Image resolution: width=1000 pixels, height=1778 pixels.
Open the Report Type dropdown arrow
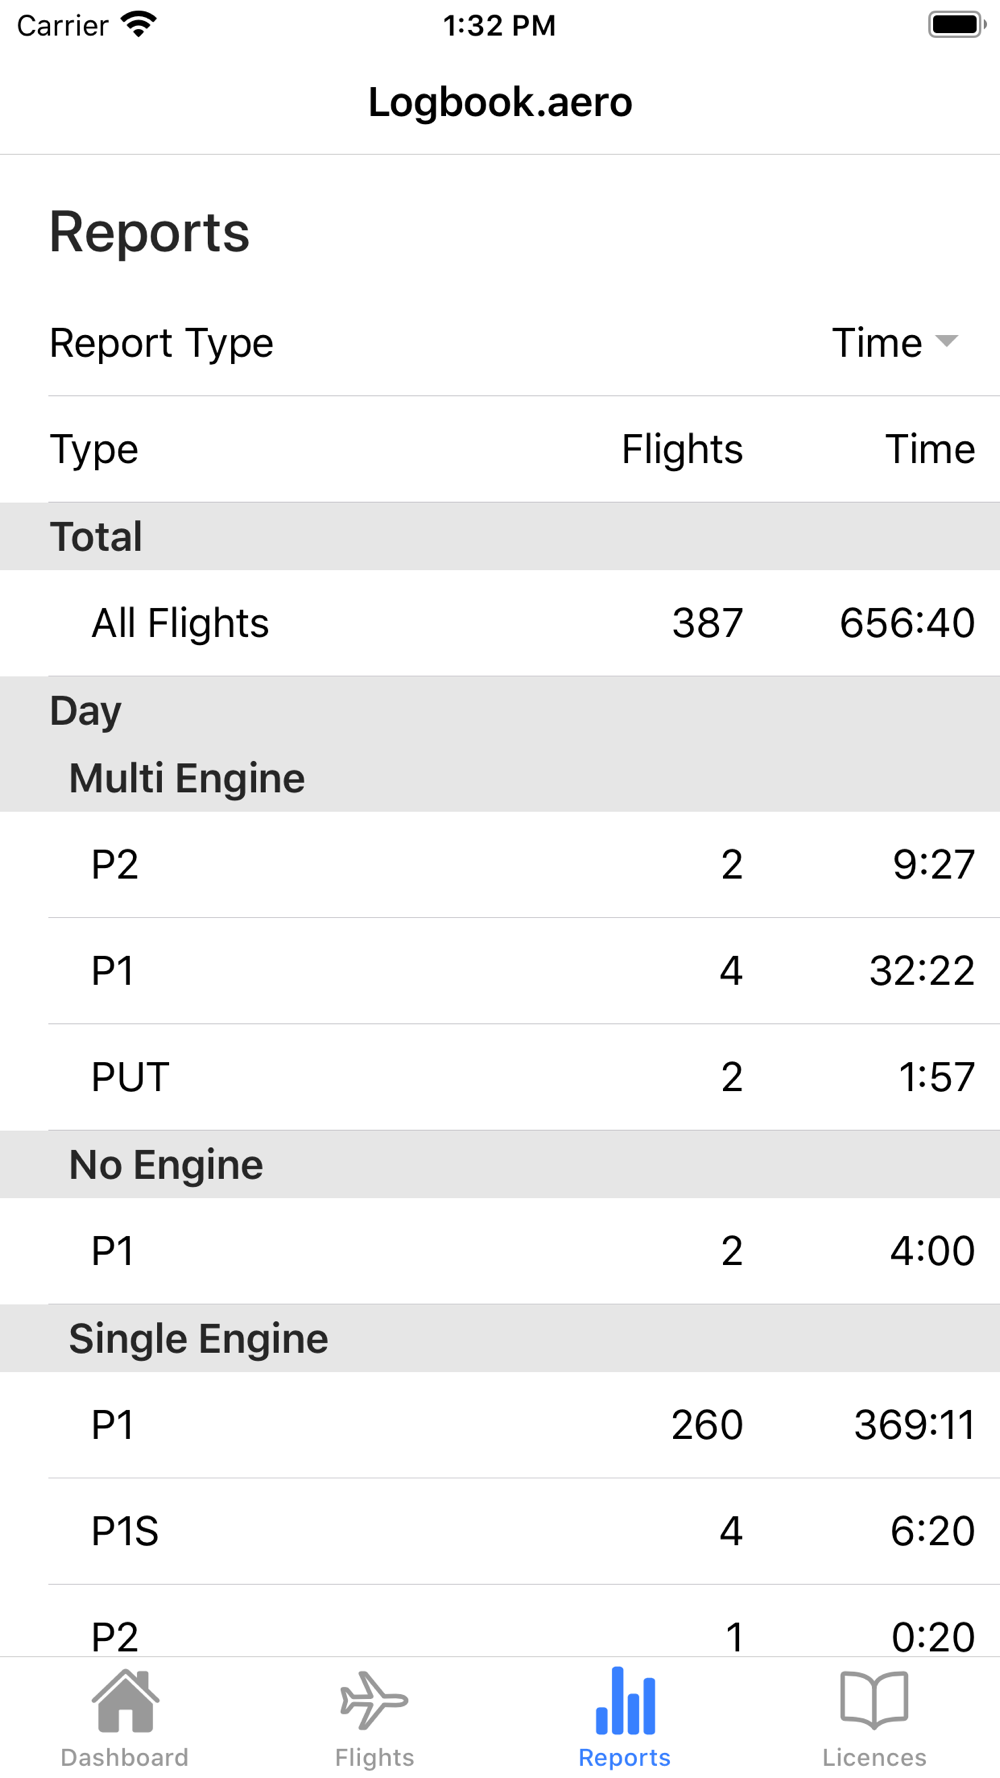coord(946,342)
